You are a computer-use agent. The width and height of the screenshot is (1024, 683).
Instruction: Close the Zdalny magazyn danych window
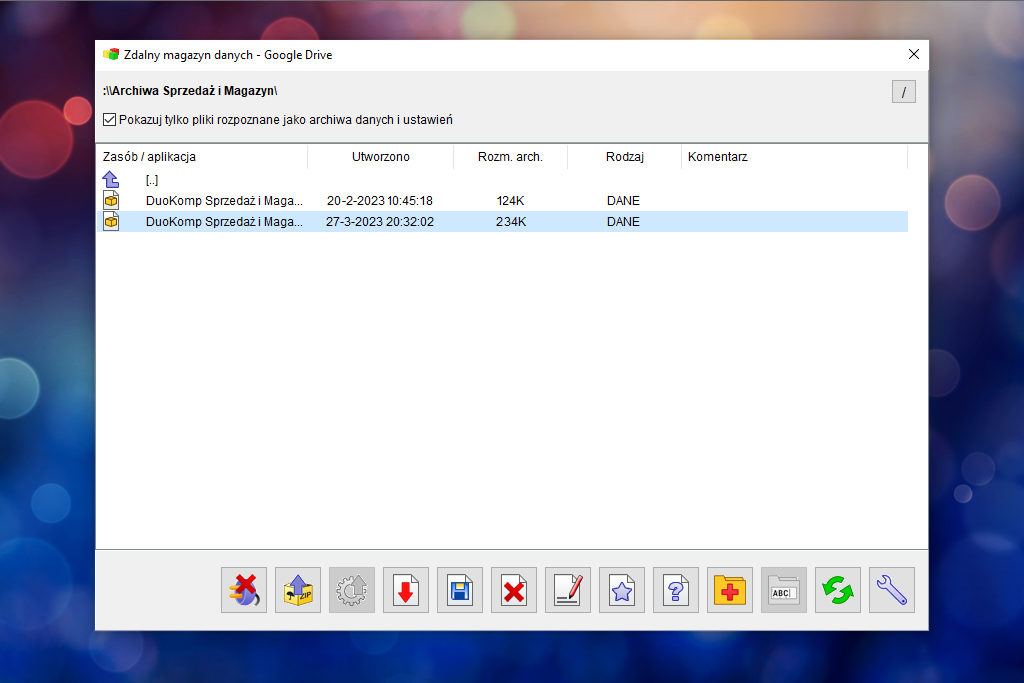point(914,55)
